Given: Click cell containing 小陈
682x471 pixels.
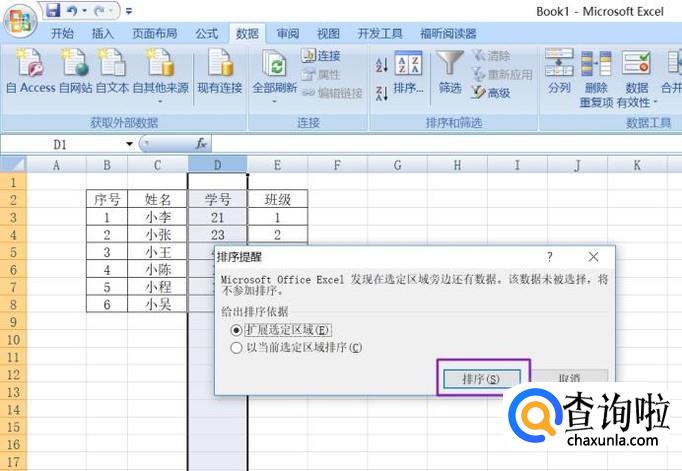Looking at the screenshot, I should click(157, 269).
